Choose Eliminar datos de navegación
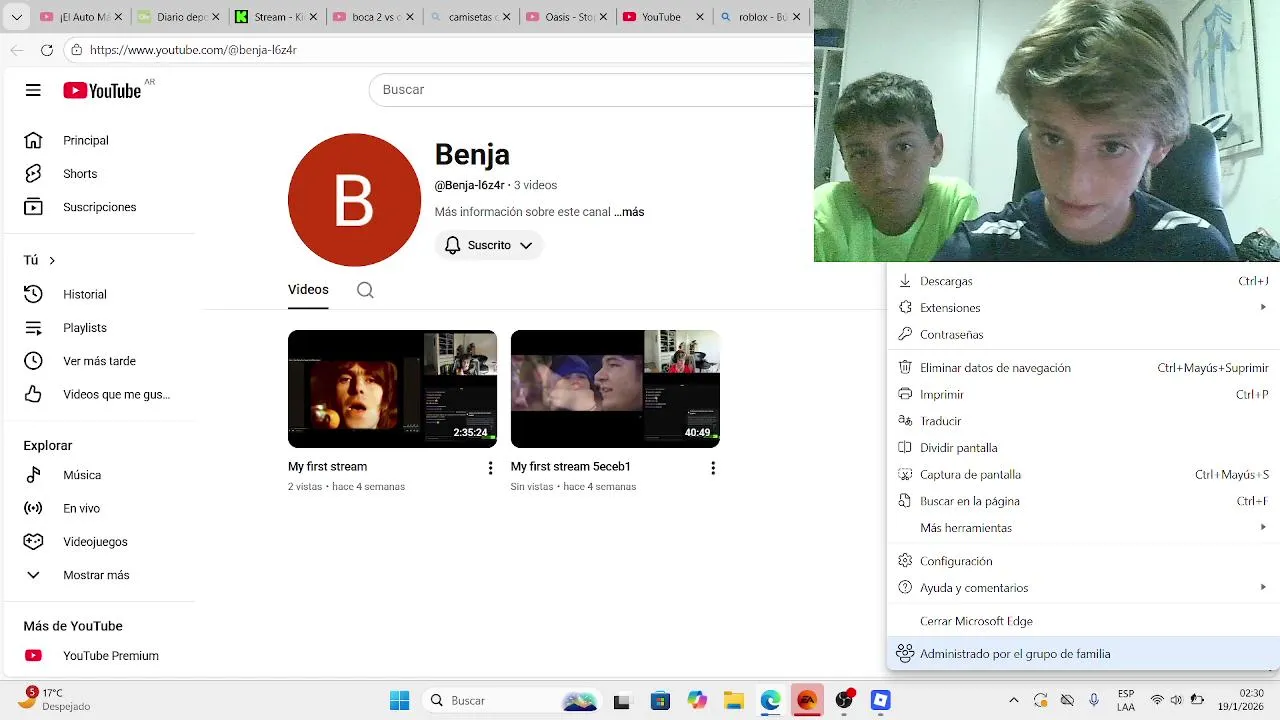 pos(1083,368)
